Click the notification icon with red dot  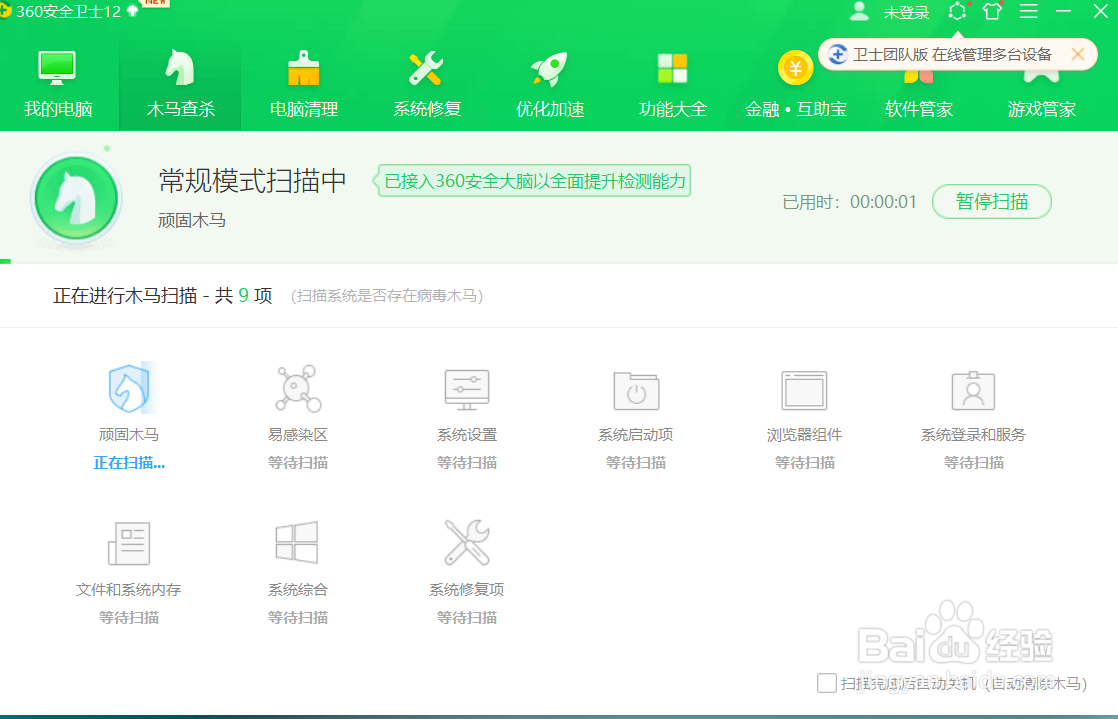point(958,11)
